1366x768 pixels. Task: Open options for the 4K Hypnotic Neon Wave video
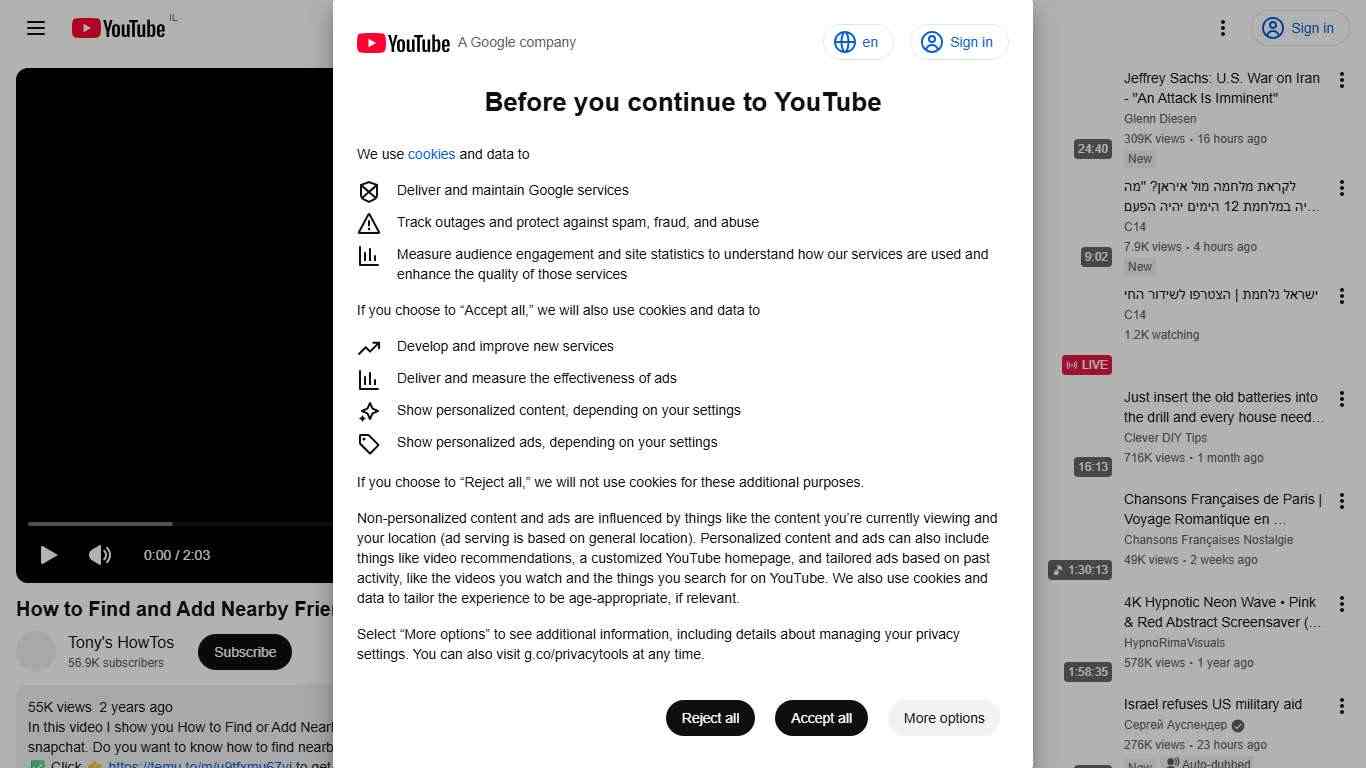[x=1342, y=604]
